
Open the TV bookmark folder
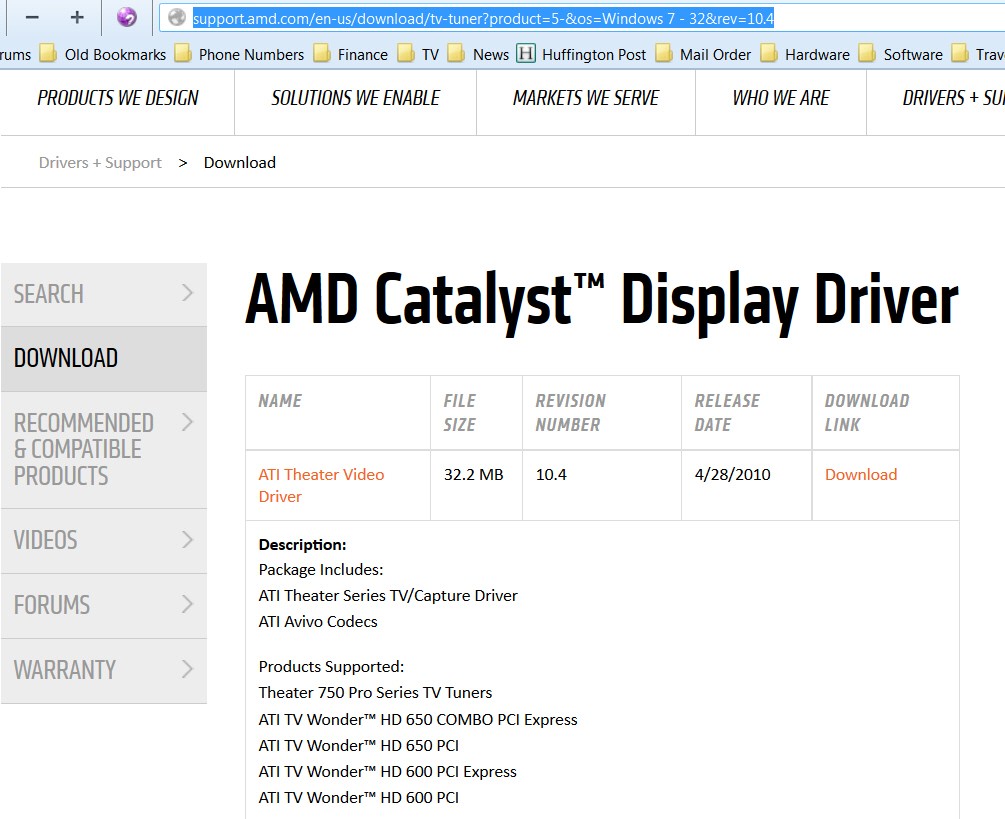[x=419, y=54]
